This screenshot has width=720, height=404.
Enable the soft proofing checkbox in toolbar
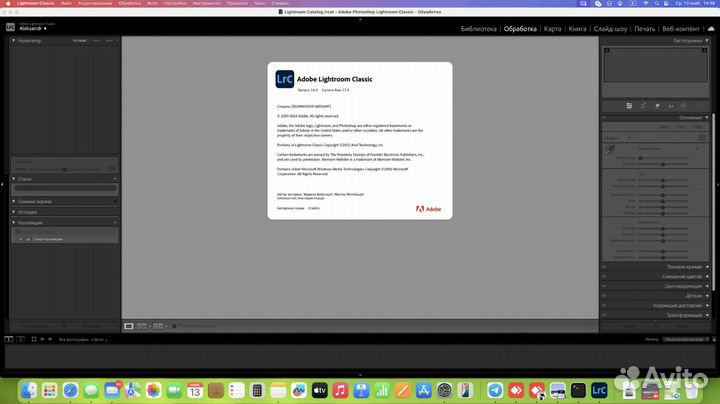(x=174, y=326)
